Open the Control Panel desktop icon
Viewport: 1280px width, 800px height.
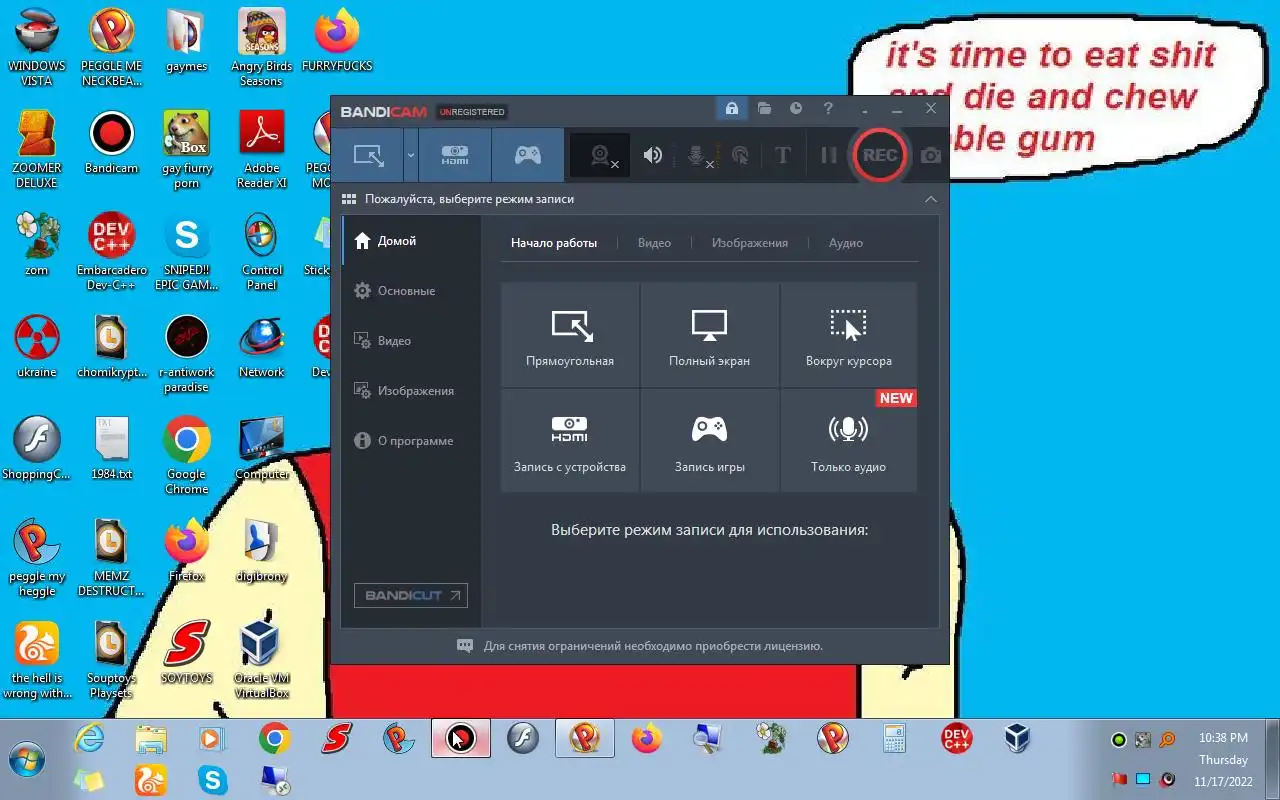pyautogui.click(x=262, y=251)
